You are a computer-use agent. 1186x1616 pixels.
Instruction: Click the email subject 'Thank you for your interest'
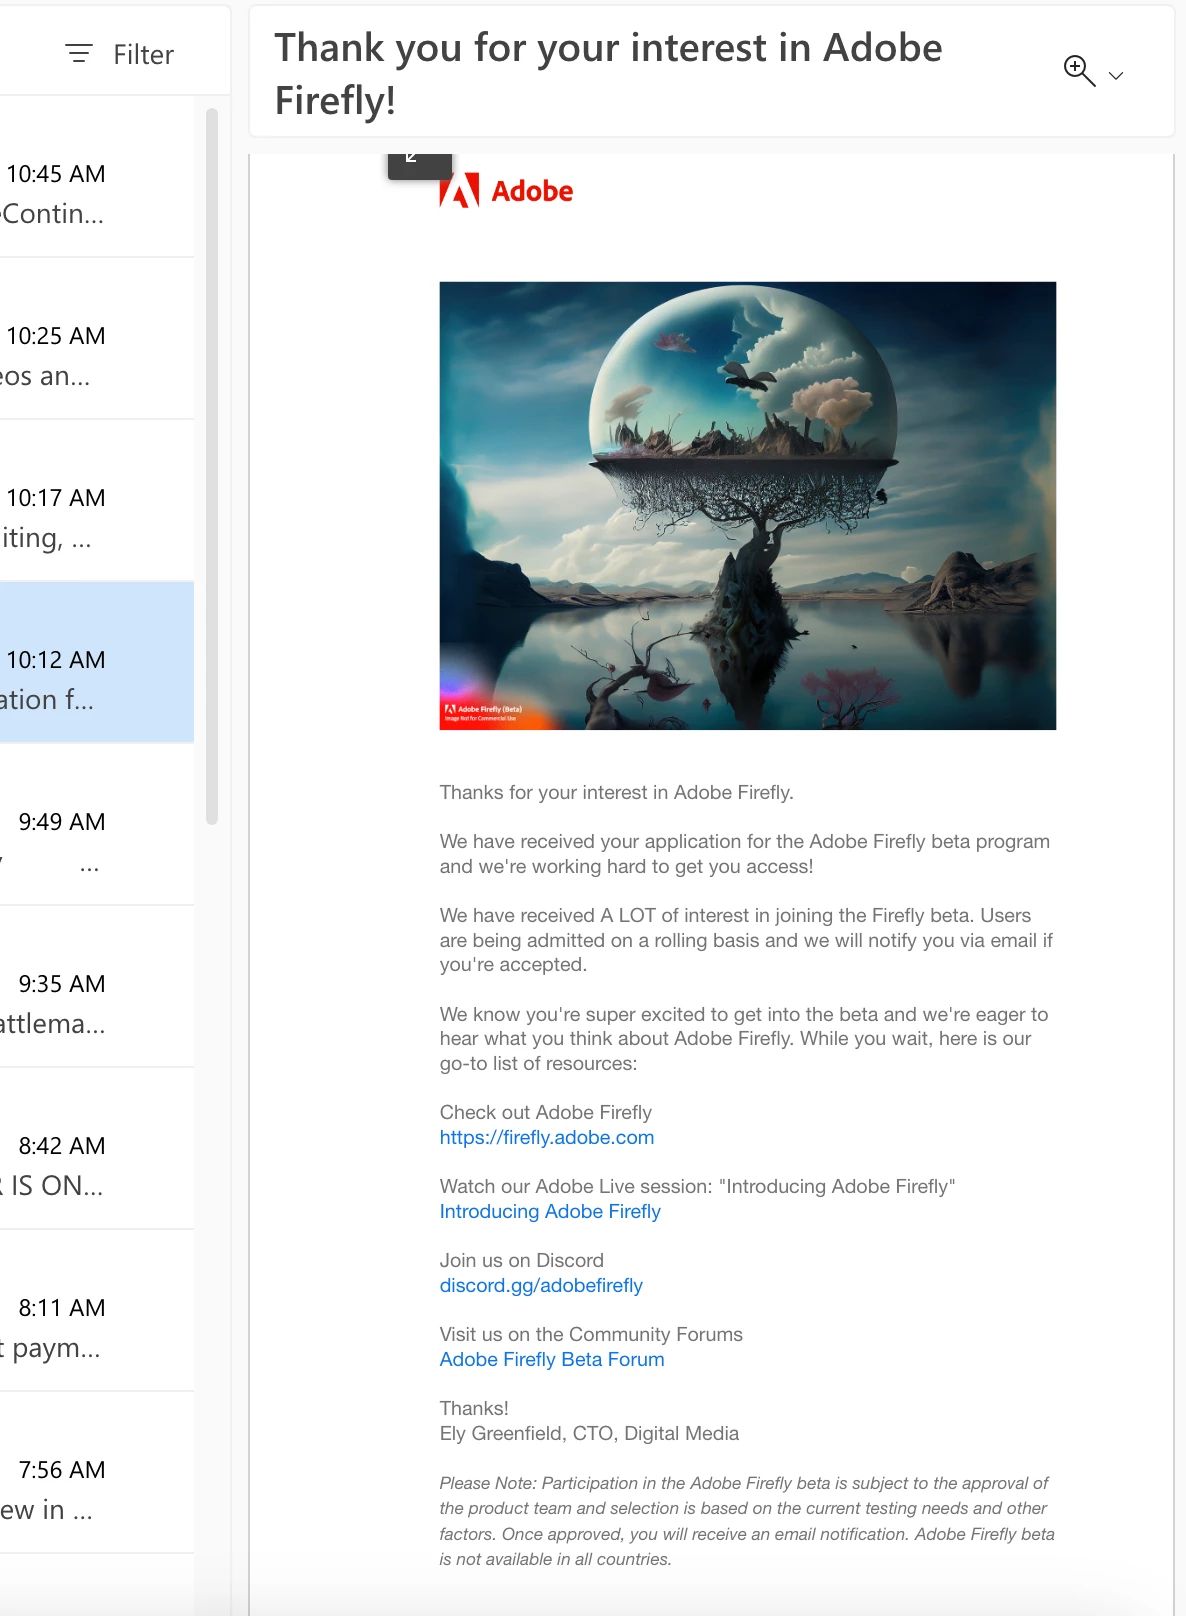(x=608, y=74)
